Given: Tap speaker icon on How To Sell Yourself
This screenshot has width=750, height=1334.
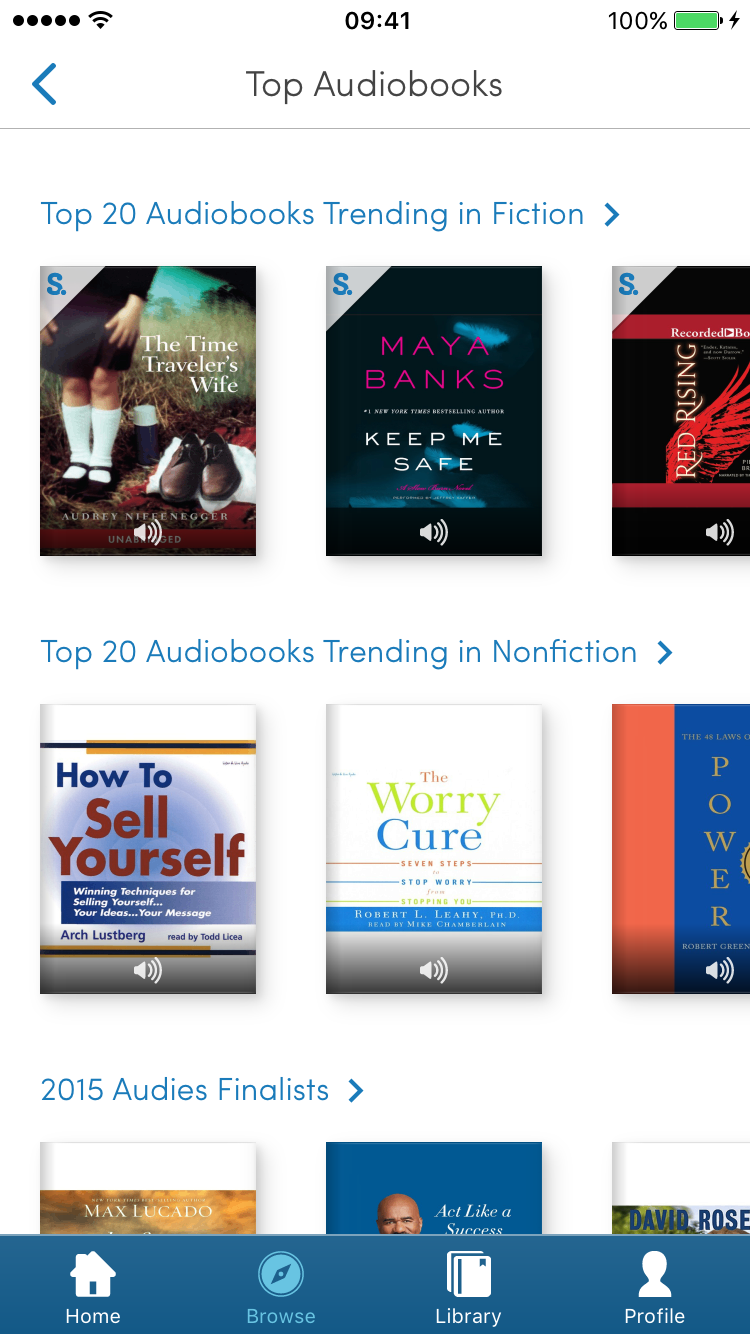Looking at the screenshot, I should [148, 969].
